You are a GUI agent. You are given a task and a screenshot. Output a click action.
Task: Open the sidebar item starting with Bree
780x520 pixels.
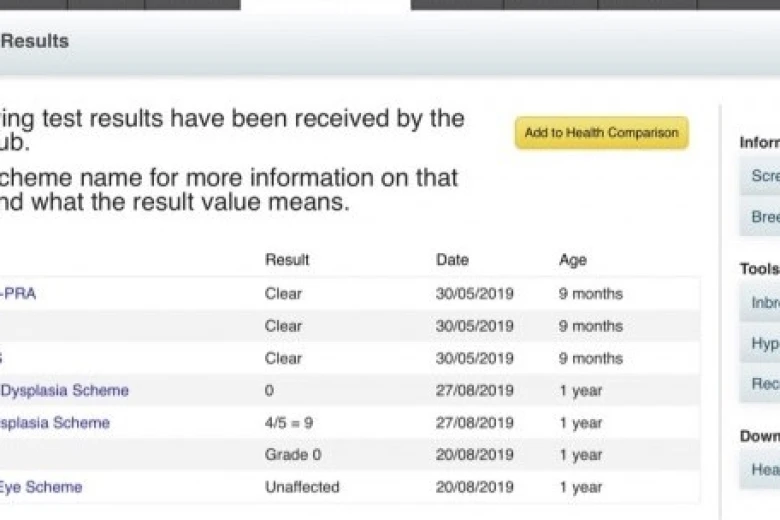coord(760,216)
